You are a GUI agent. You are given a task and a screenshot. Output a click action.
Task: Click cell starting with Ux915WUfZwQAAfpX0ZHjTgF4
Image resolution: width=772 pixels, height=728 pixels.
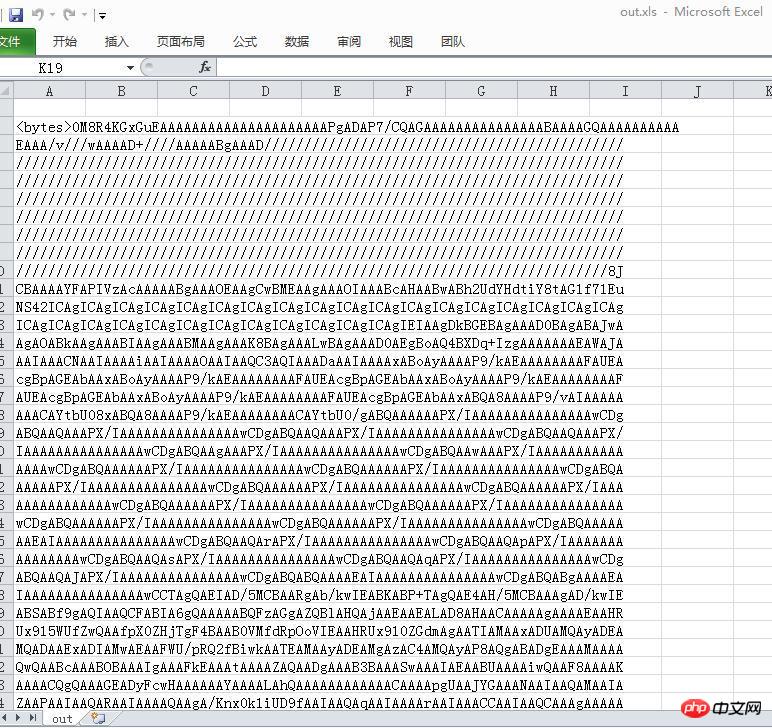pos(319,631)
